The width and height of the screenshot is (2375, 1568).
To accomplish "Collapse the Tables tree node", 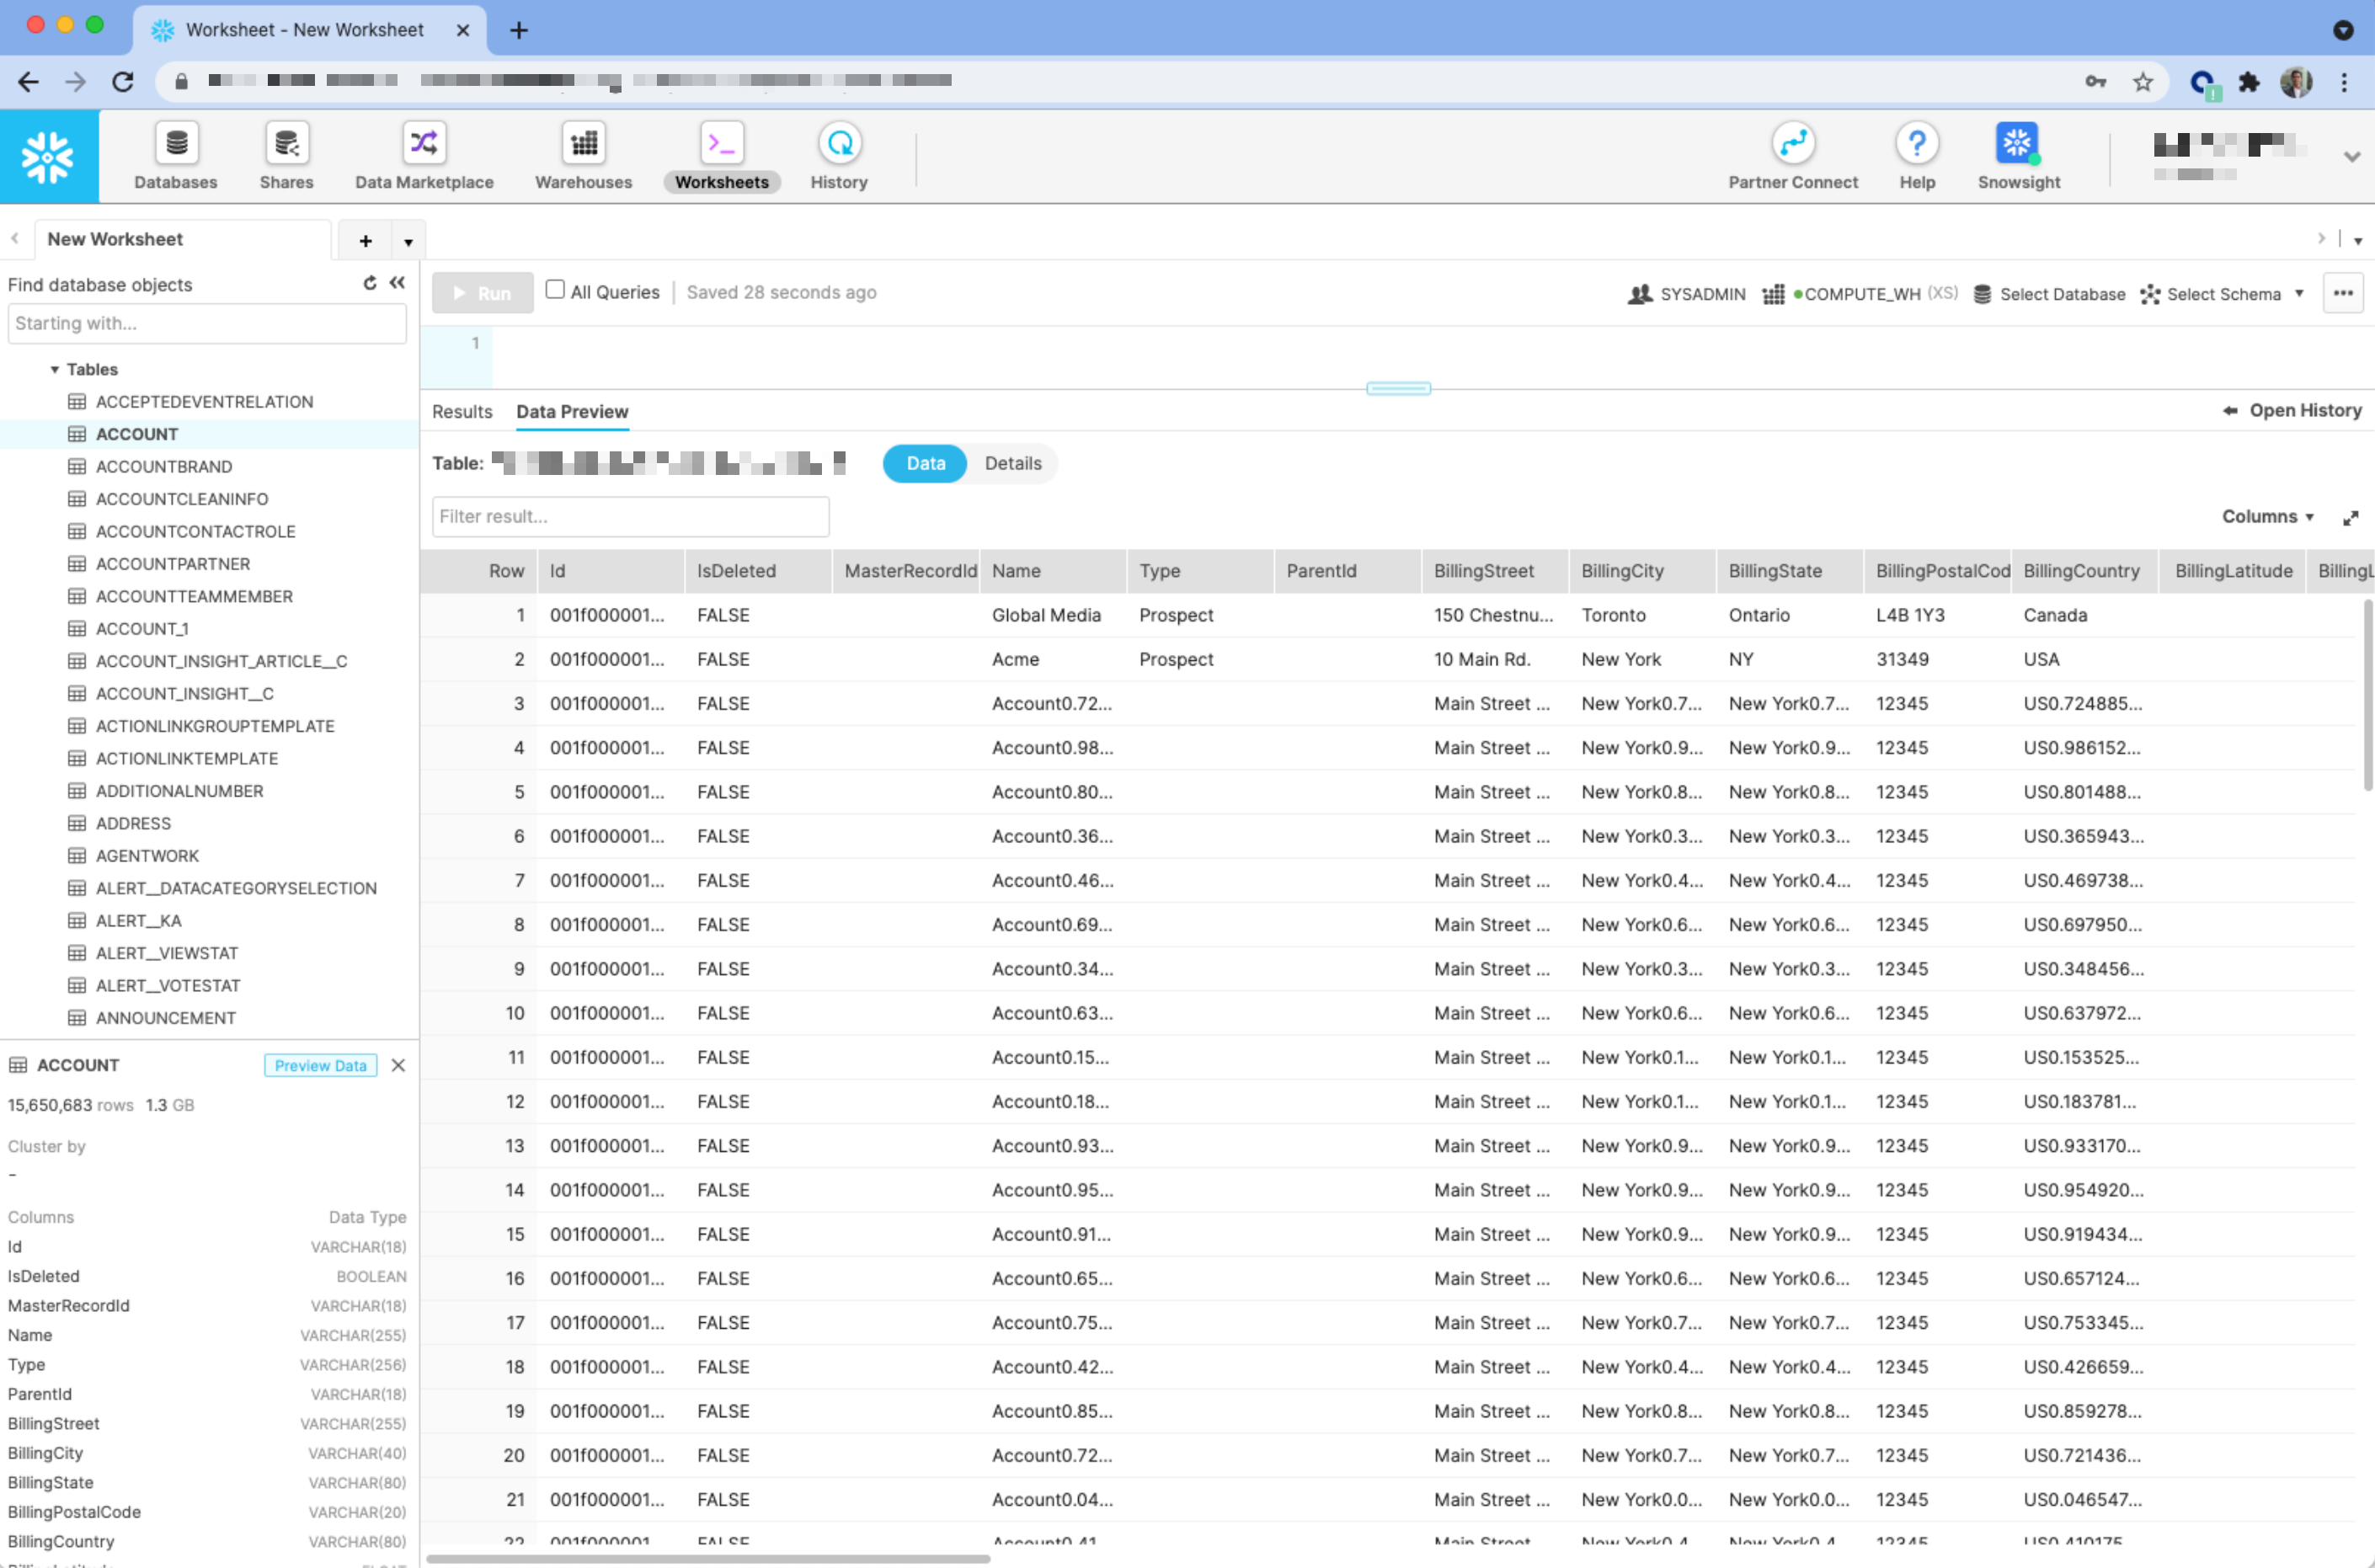I will click(55, 370).
